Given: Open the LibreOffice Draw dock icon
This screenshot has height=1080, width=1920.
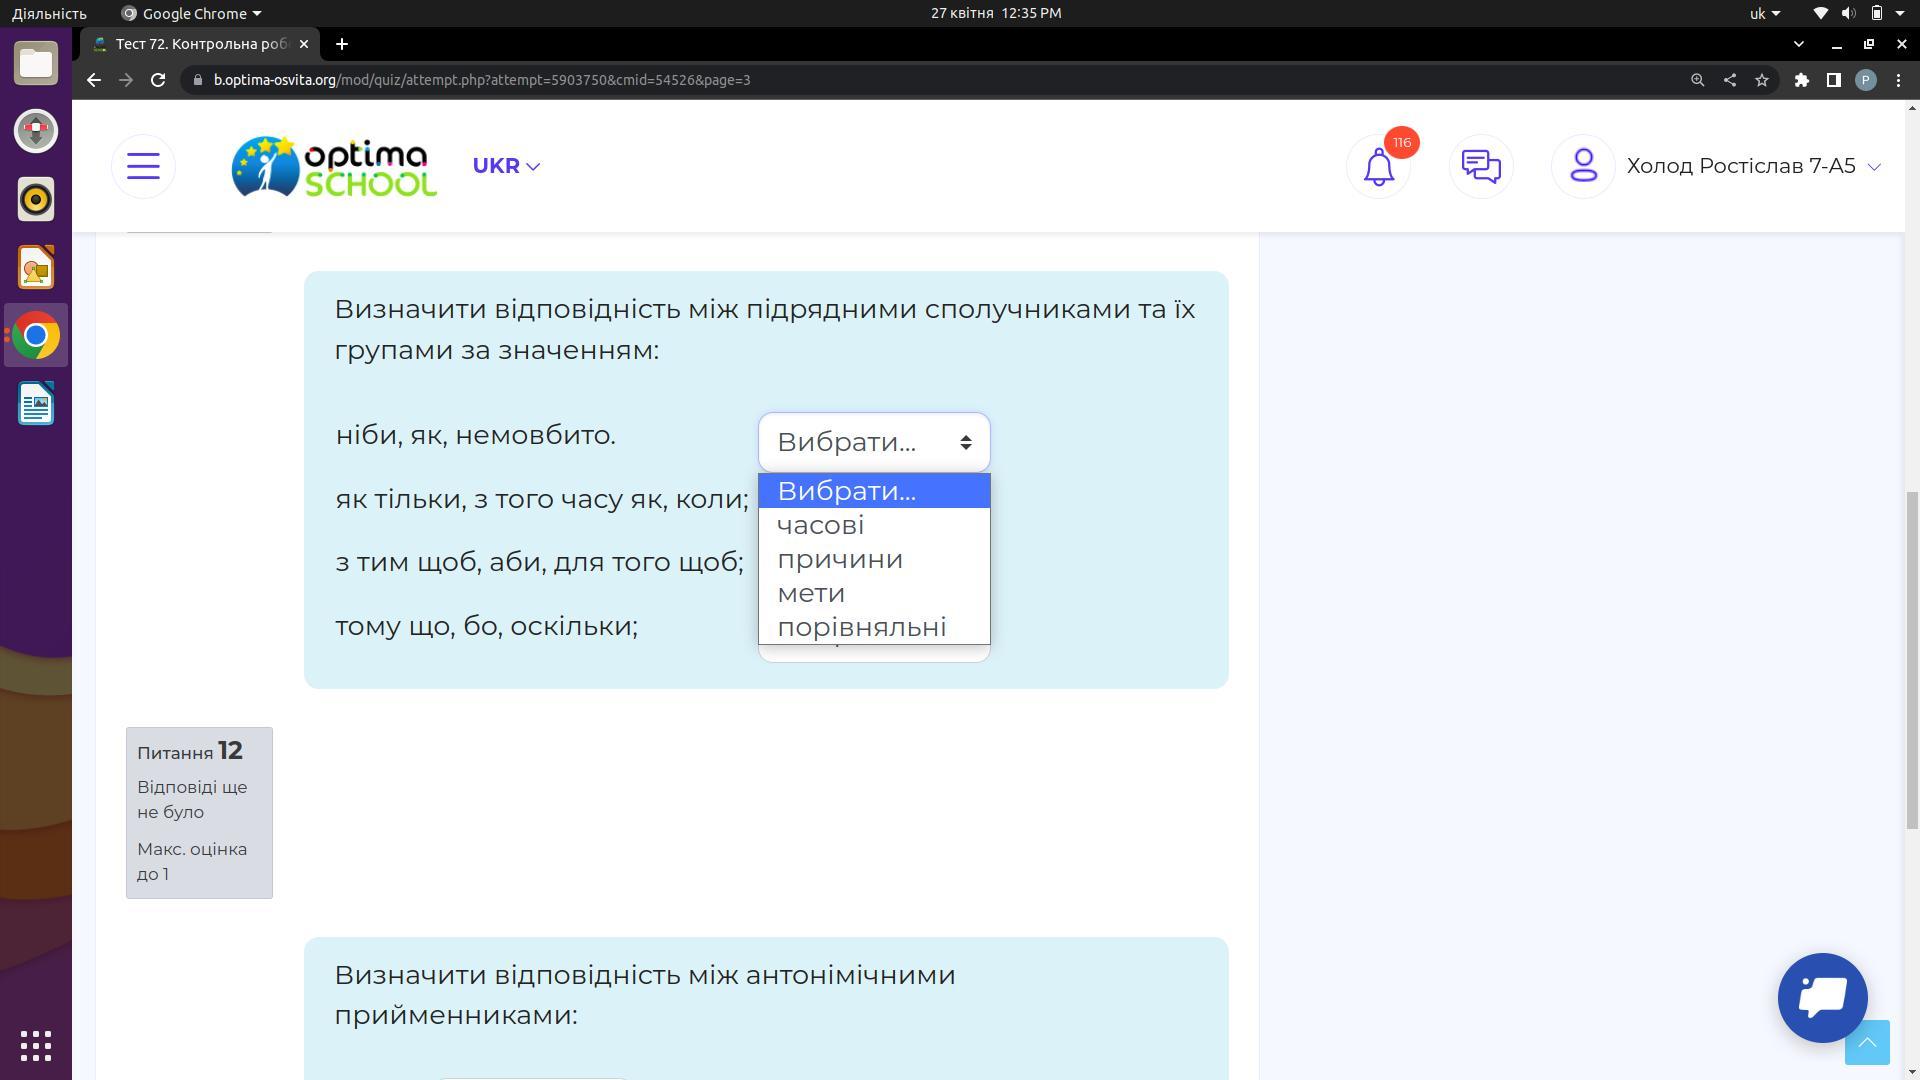Looking at the screenshot, I should [36, 268].
